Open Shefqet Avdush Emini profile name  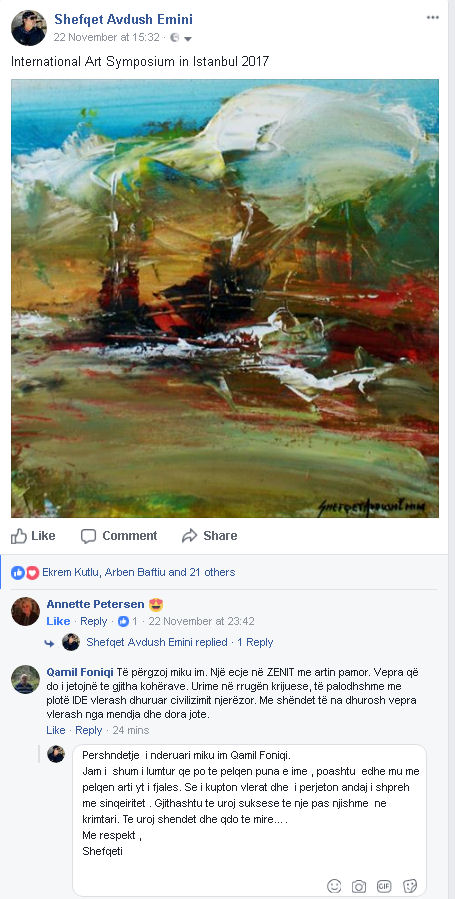click(123, 19)
